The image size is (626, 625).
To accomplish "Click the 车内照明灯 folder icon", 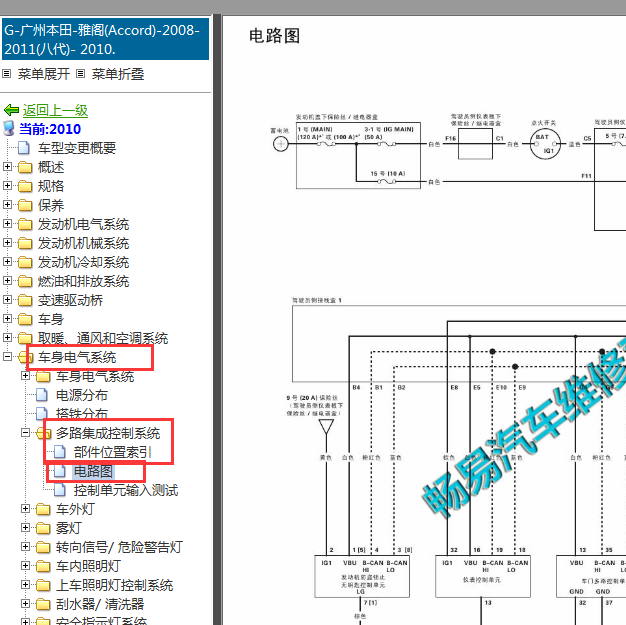I will [x=43, y=566].
